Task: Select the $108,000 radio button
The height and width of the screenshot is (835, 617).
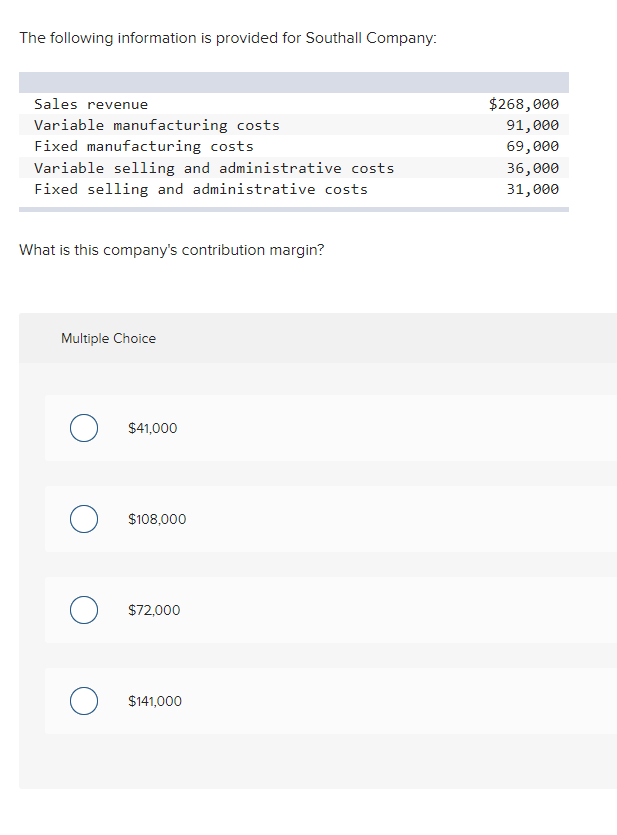Action: click(x=84, y=519)
